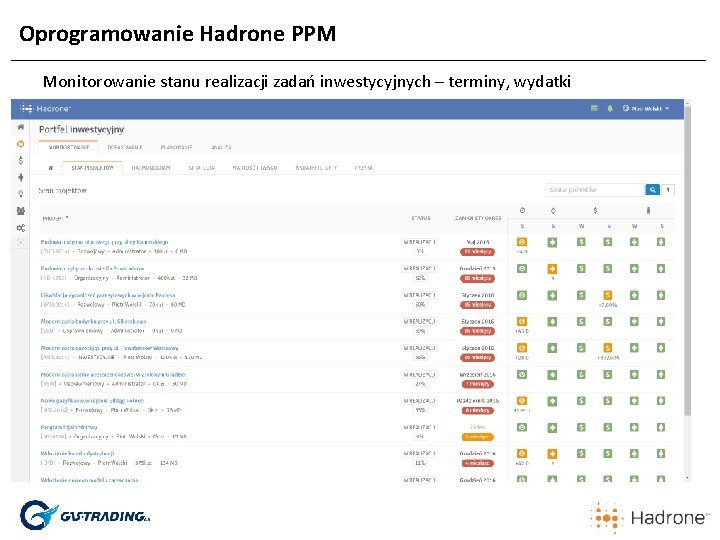This screenshot has height=540, width=720.
Task: Click the scrollbar down arrow at the window bottom
Action: click(x=687, y=478)
